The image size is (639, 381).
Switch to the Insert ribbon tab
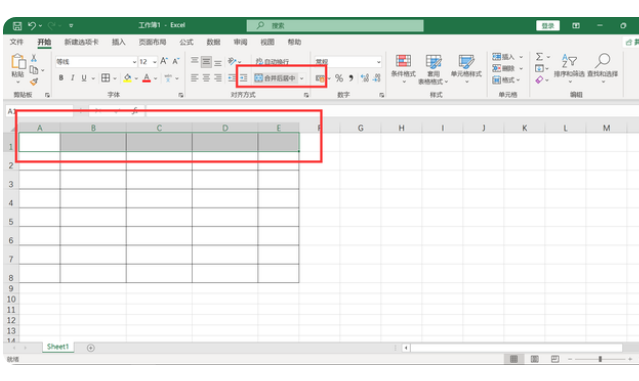coord(119,42)
